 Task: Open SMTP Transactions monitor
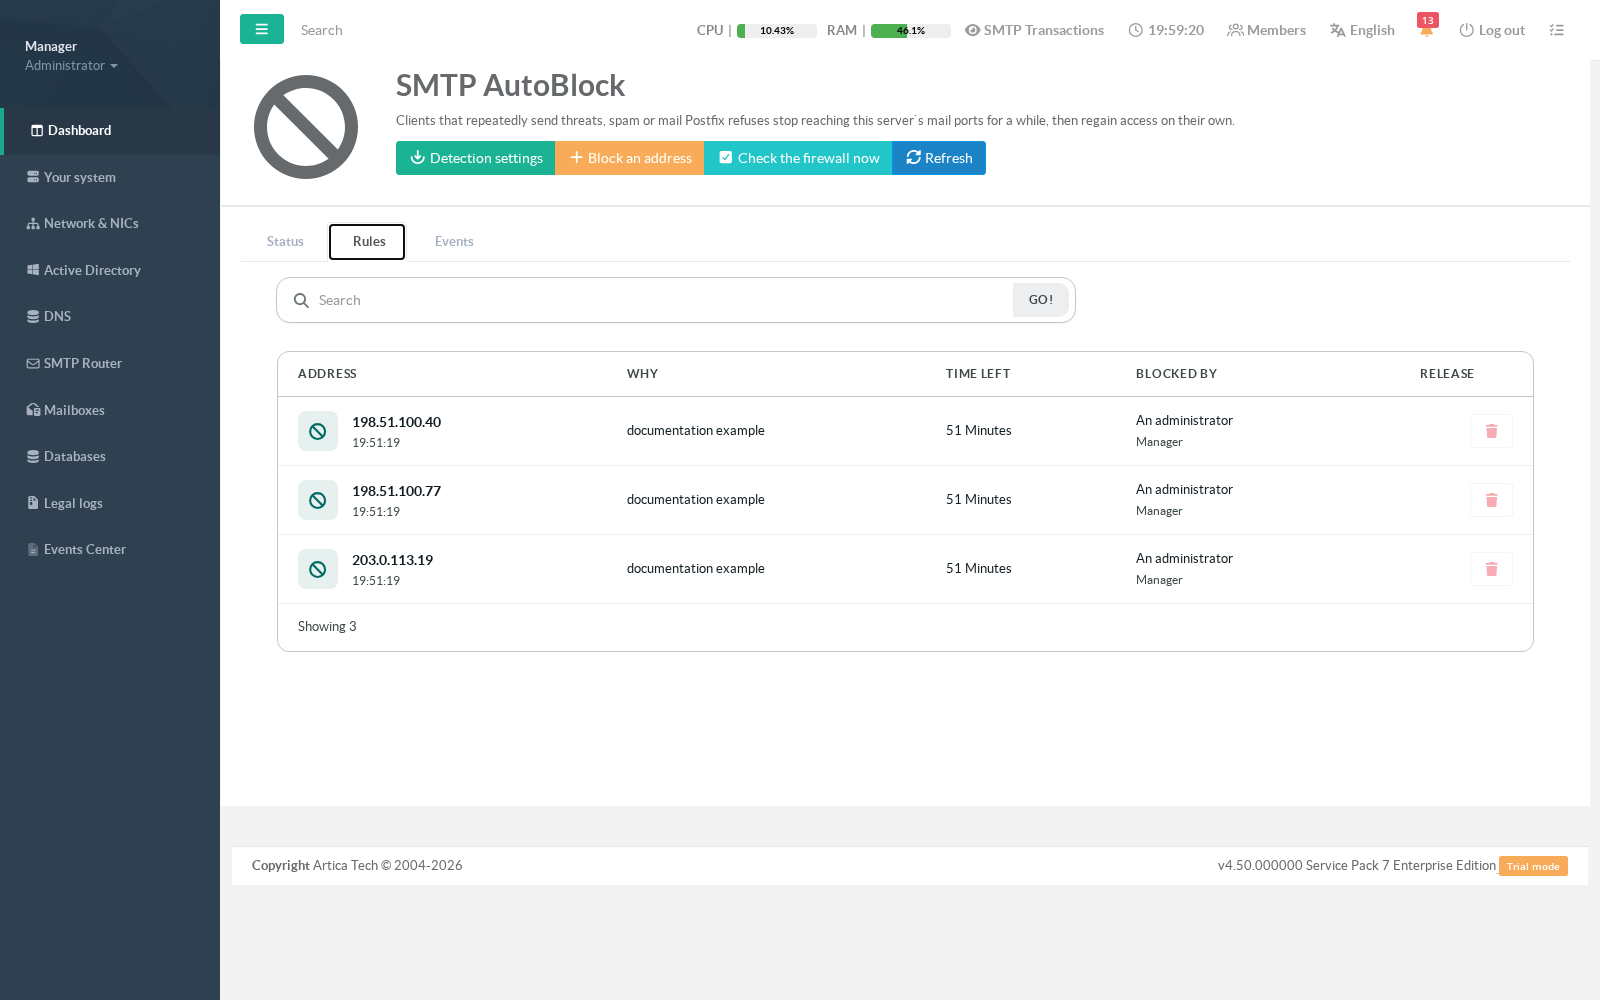(x=1034, y=30)
